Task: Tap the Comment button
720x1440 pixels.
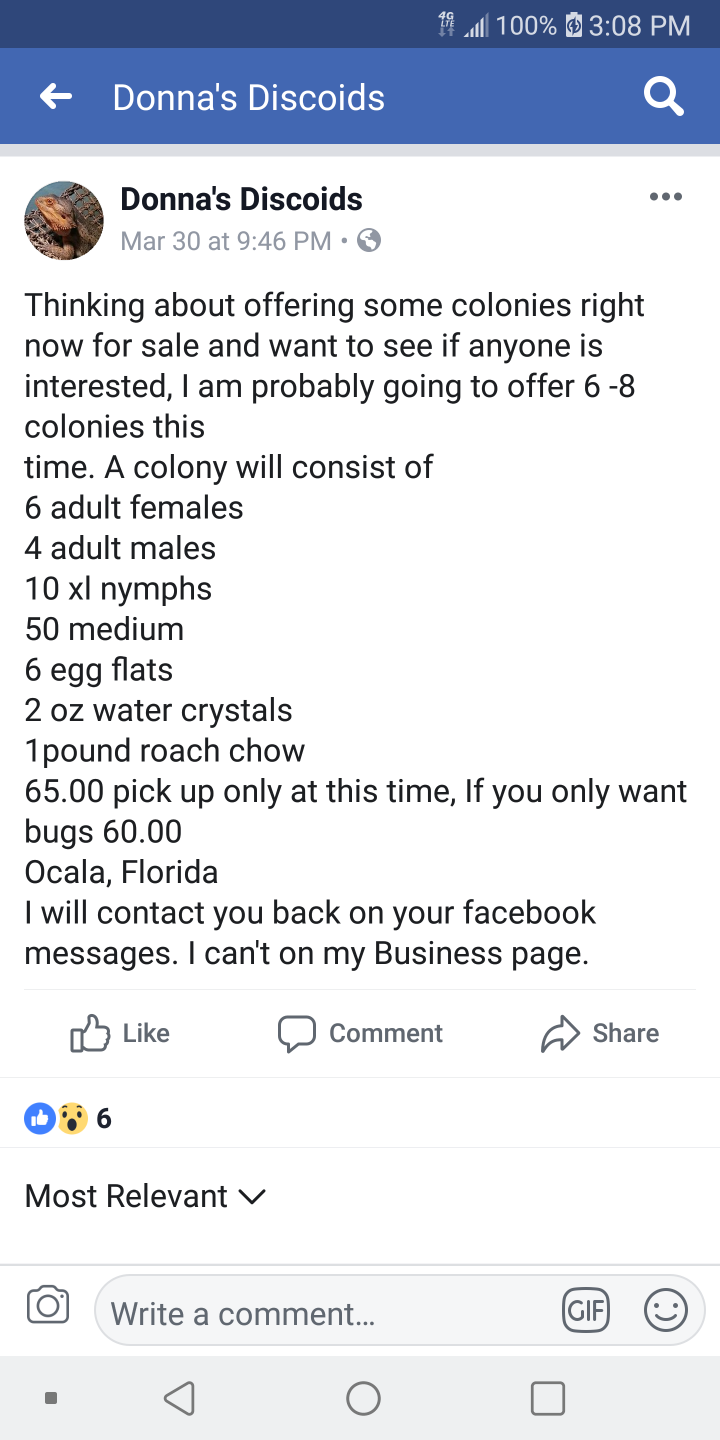Action: click(x=360, y=1033)
